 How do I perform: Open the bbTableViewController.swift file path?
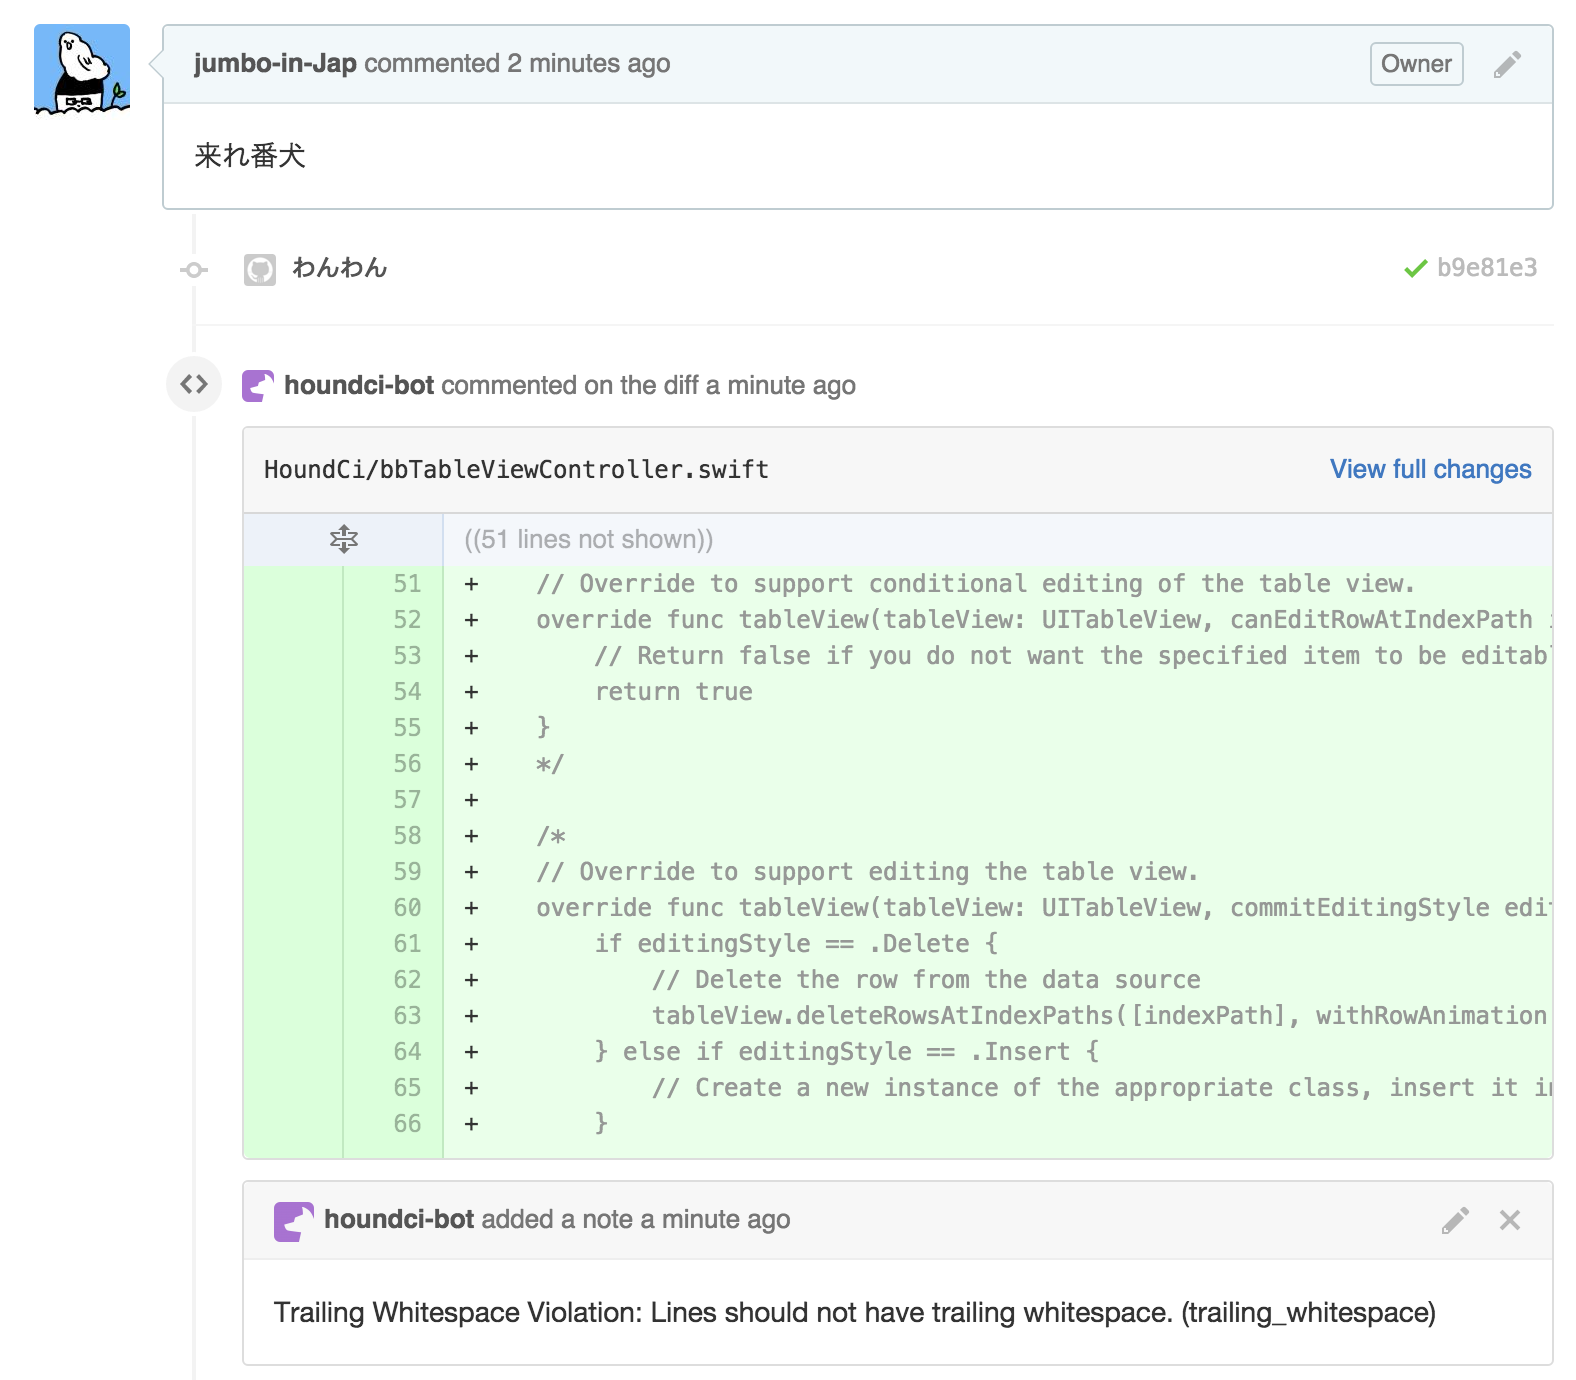pos(516,470)
